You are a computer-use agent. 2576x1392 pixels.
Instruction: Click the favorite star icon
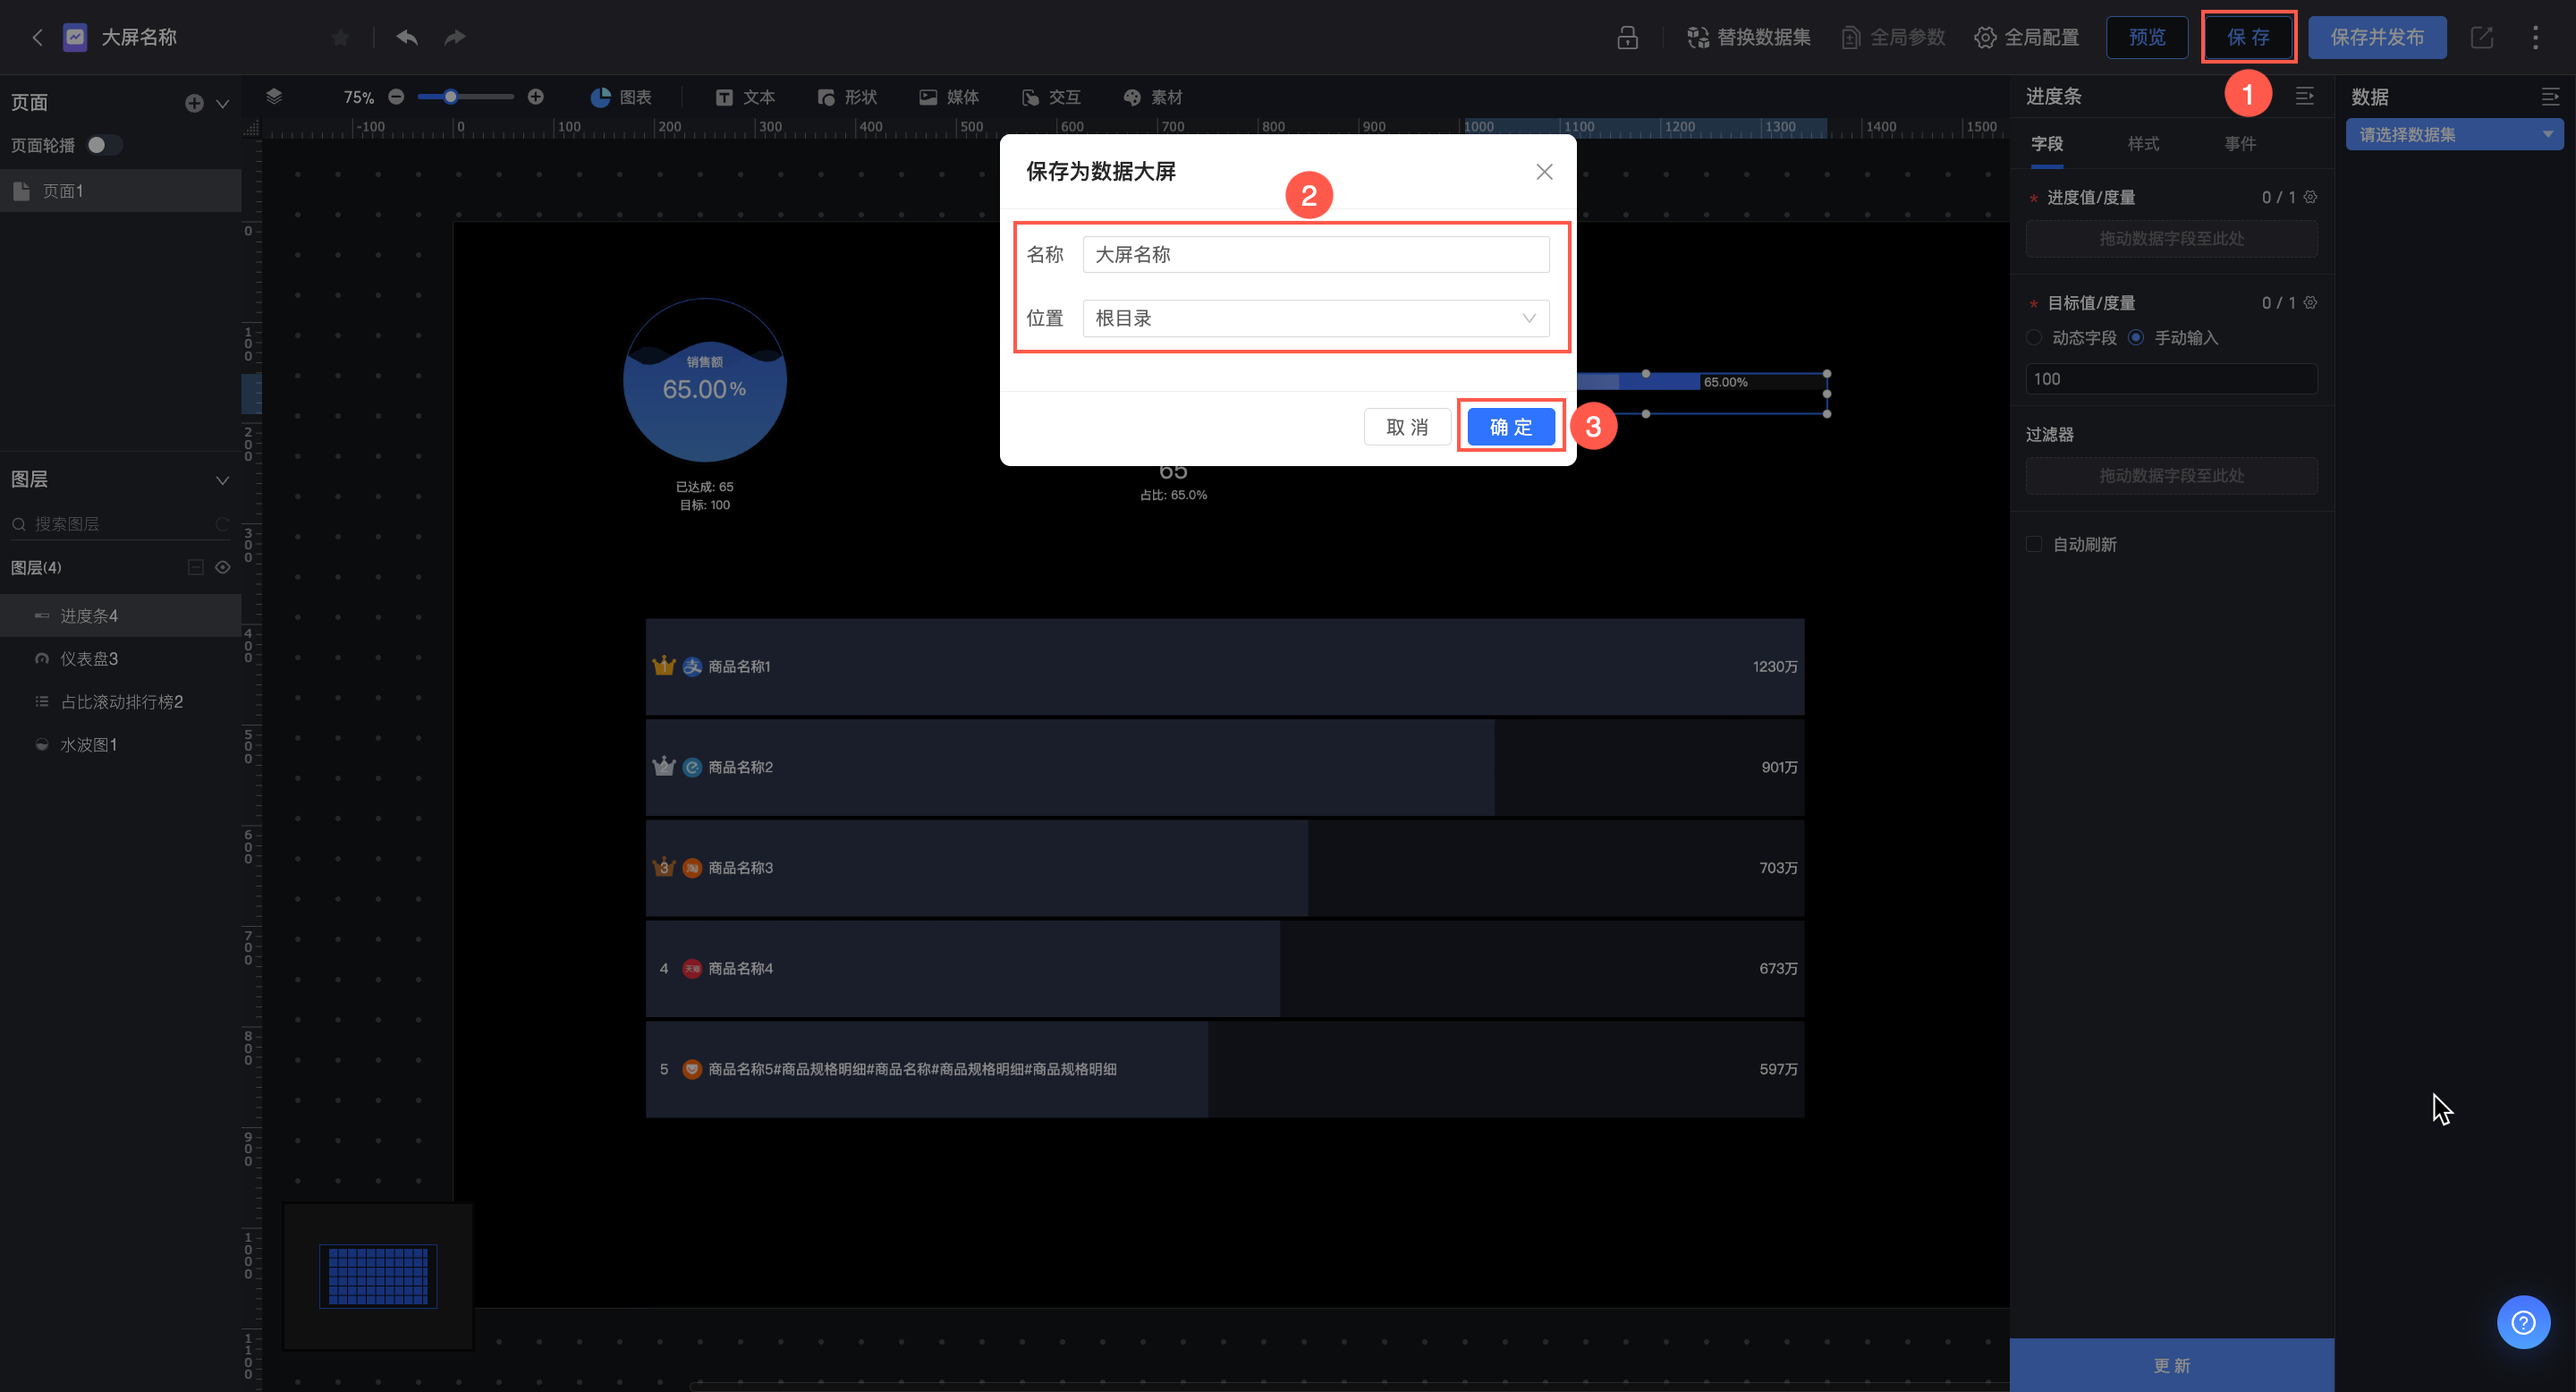click(340, 37)
